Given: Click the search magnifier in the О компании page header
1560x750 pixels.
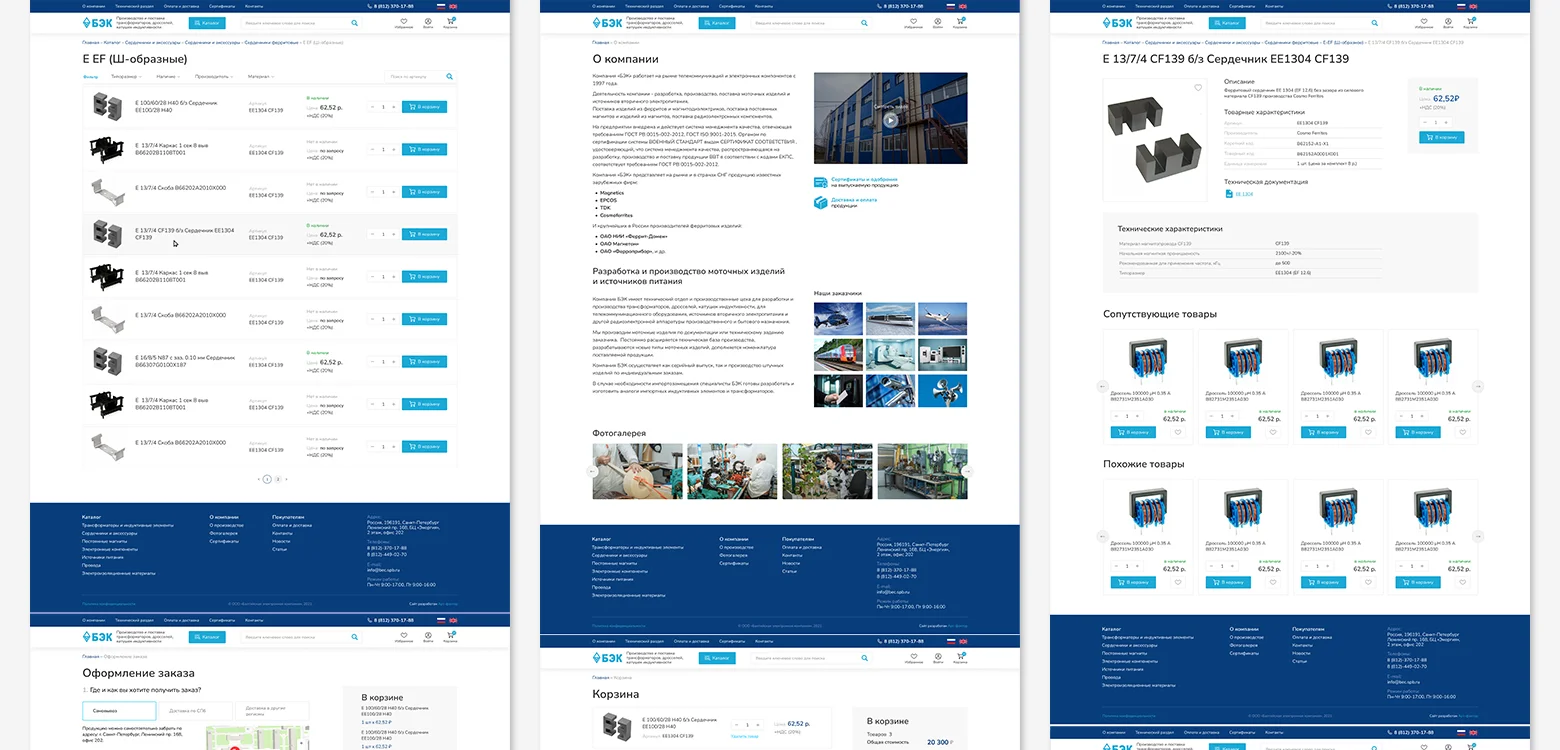Looking at the screenshot, I should click(x=865, y=22).
